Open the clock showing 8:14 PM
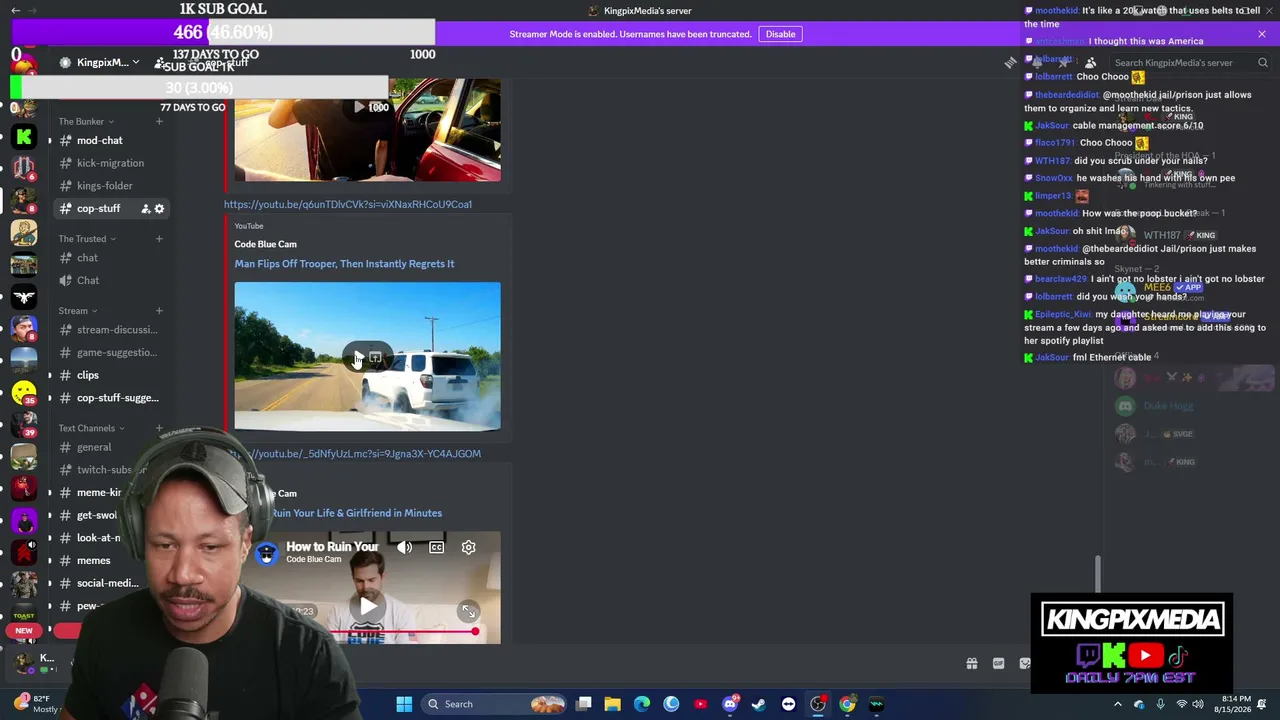Image resolution: width=1280 pixels, height=720 pixels. tap(1235, 704)
